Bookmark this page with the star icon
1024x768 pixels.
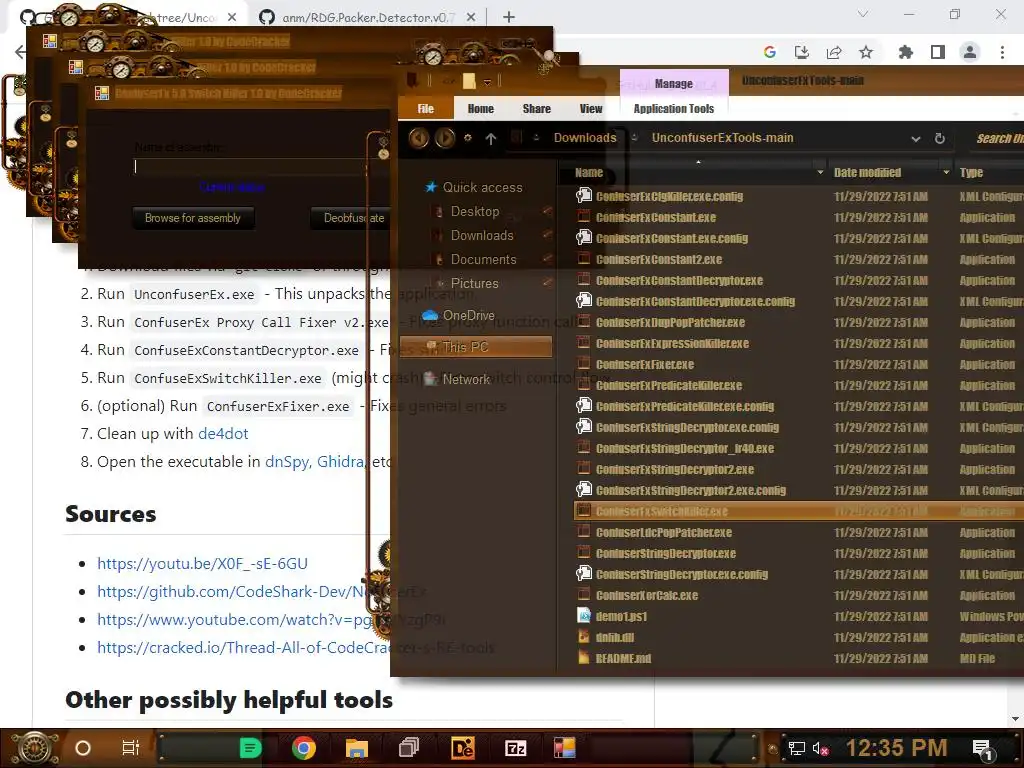pyautogui.click(x=866, y=52)
